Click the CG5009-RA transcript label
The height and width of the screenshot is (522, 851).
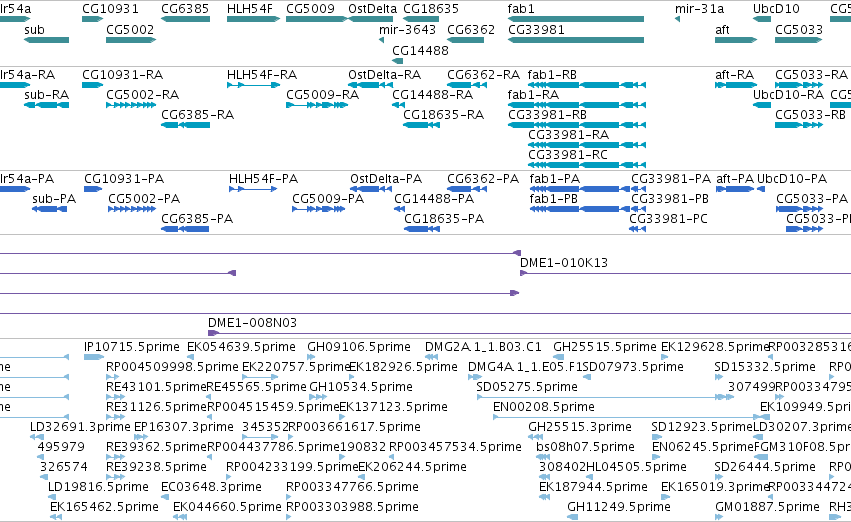[x=322, y=94]
